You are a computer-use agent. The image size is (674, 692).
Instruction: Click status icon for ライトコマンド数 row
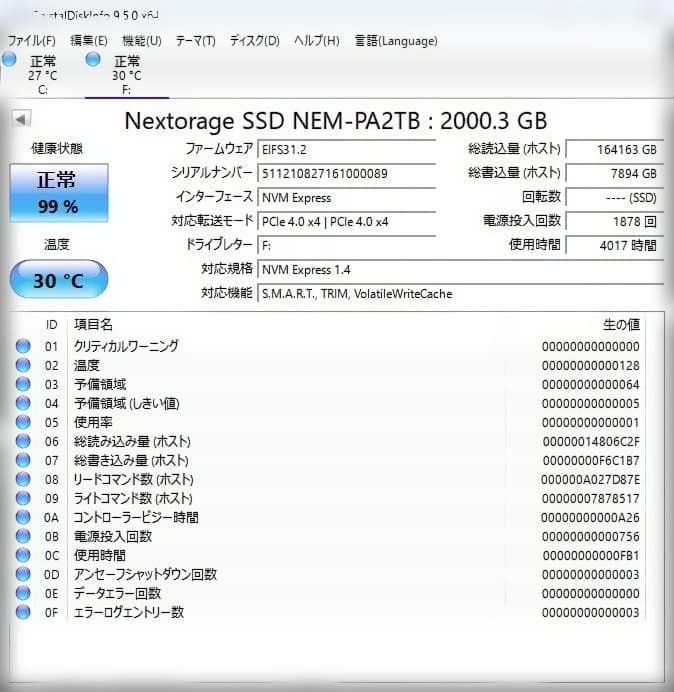tap(23, 498)
